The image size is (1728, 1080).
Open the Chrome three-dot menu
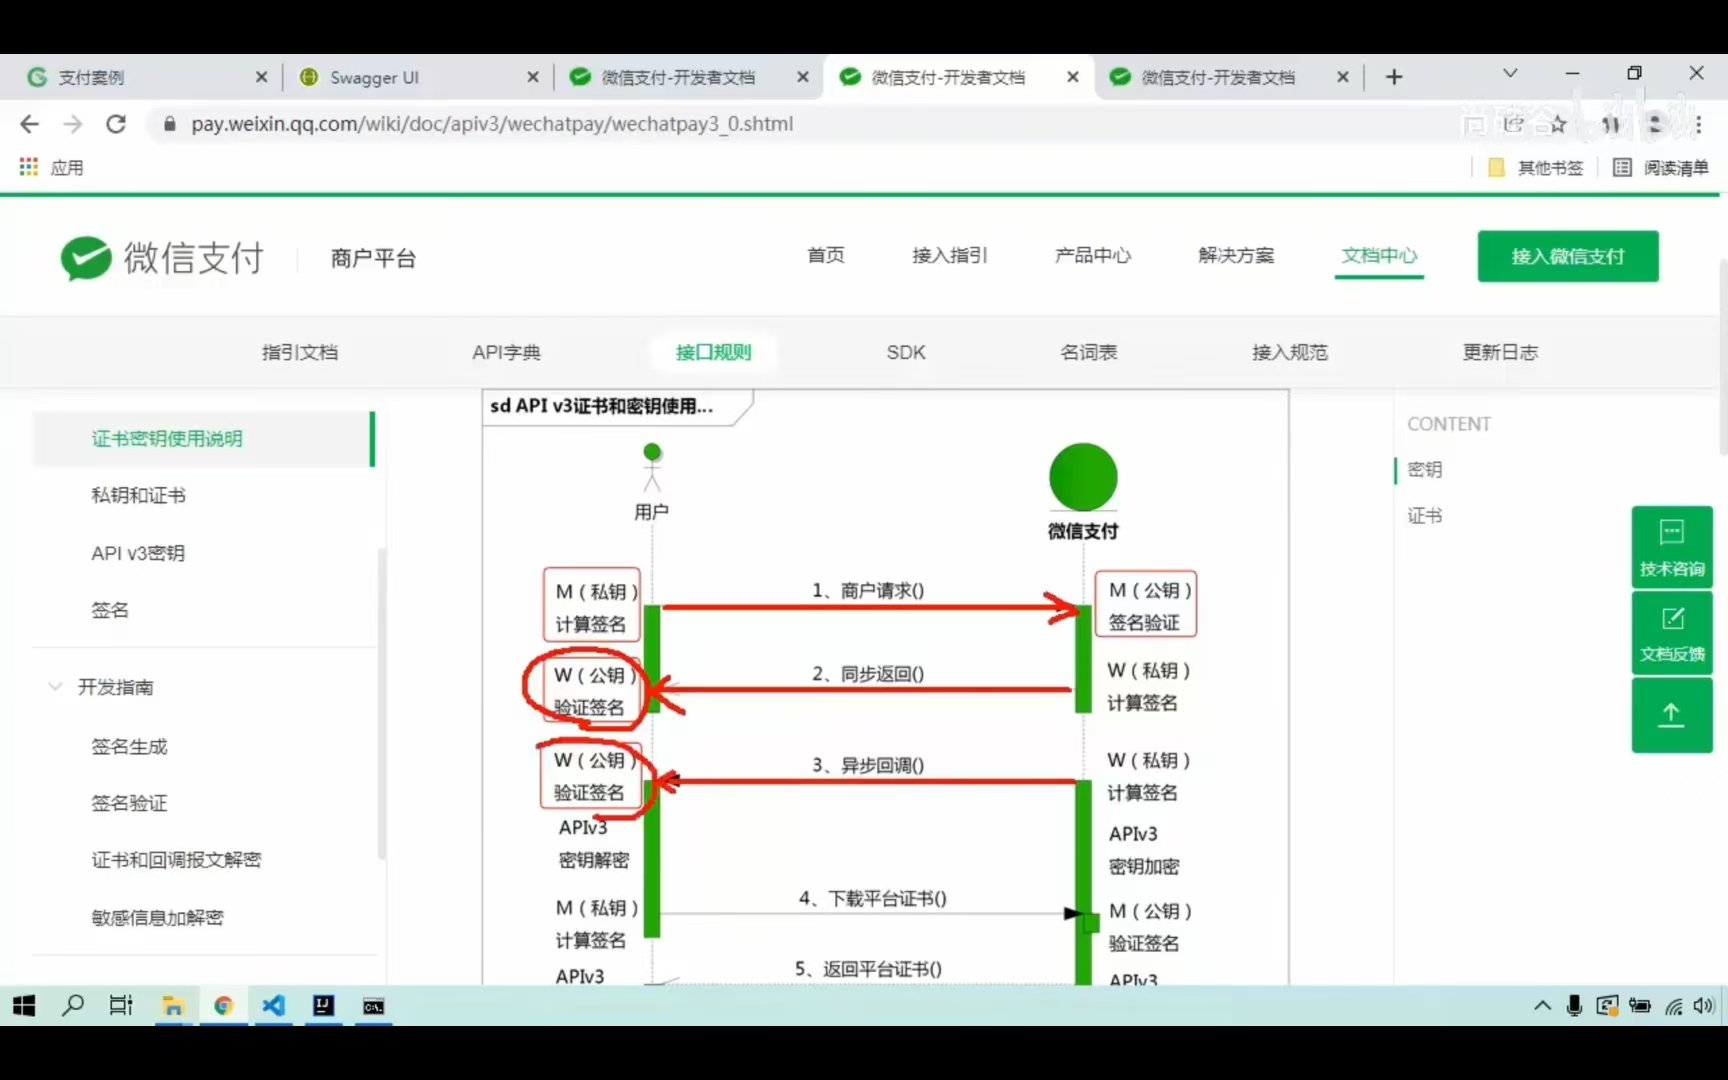coord(1698,124)
